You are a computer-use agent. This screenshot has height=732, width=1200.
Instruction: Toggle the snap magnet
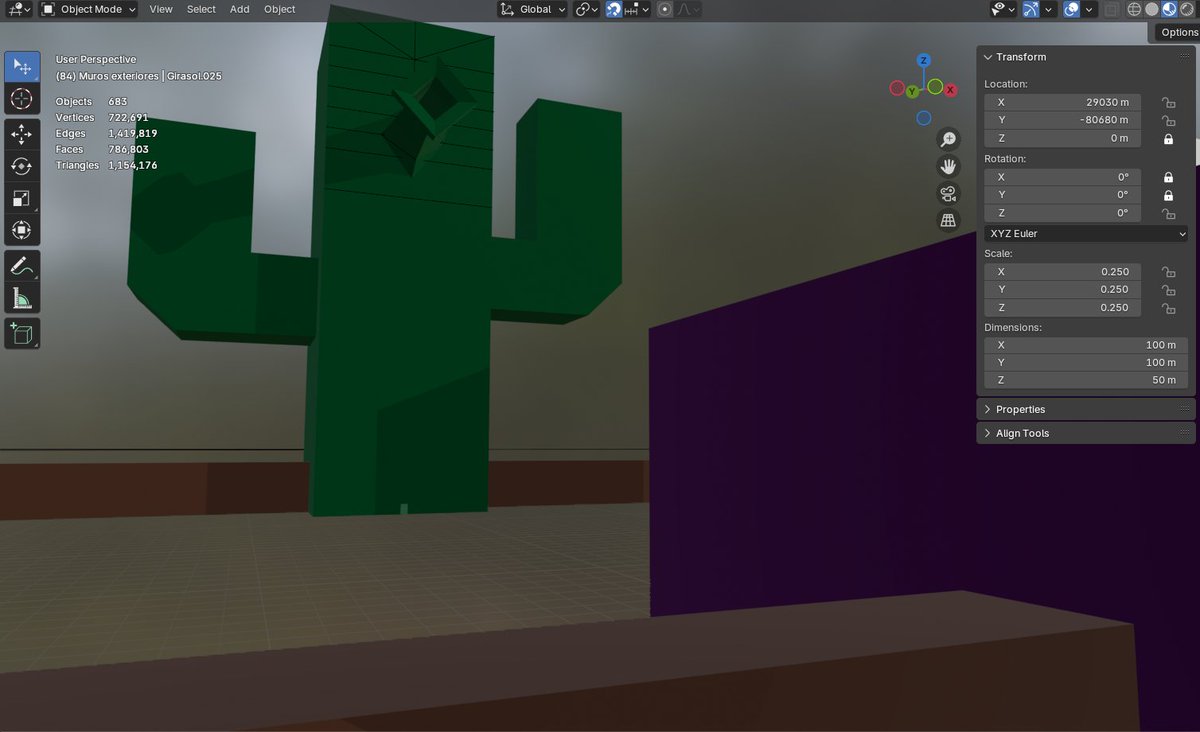614,9
